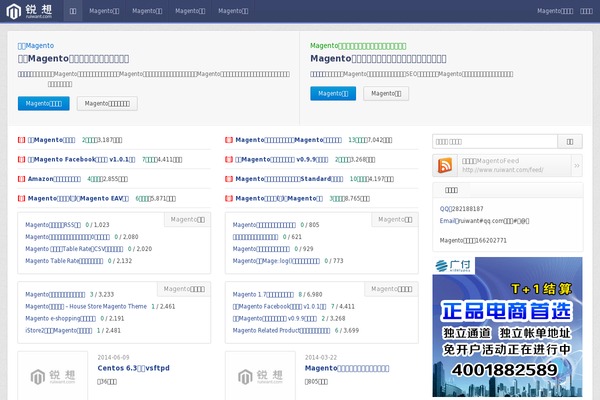
Task: Open the second Magento menu item in navbar
Action: [146, 11]
